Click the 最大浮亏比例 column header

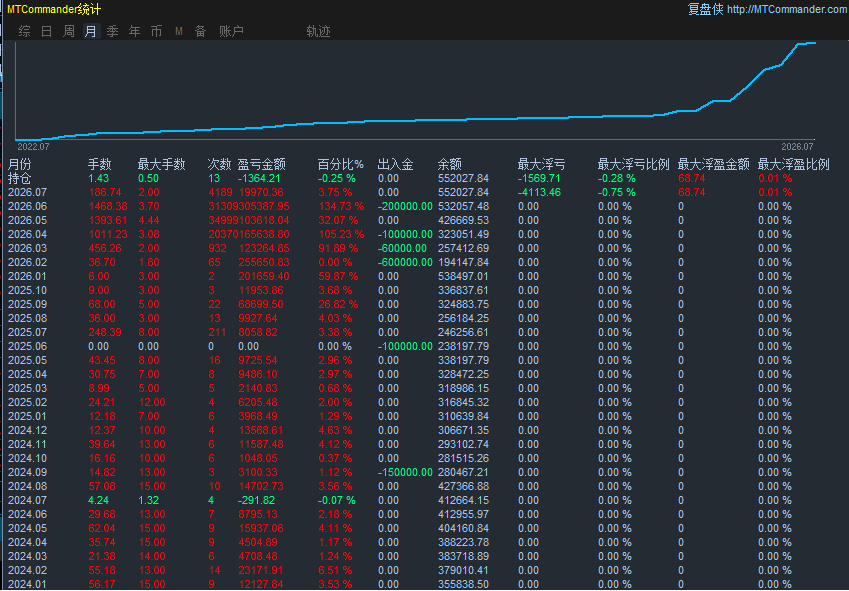coord(634,164)
